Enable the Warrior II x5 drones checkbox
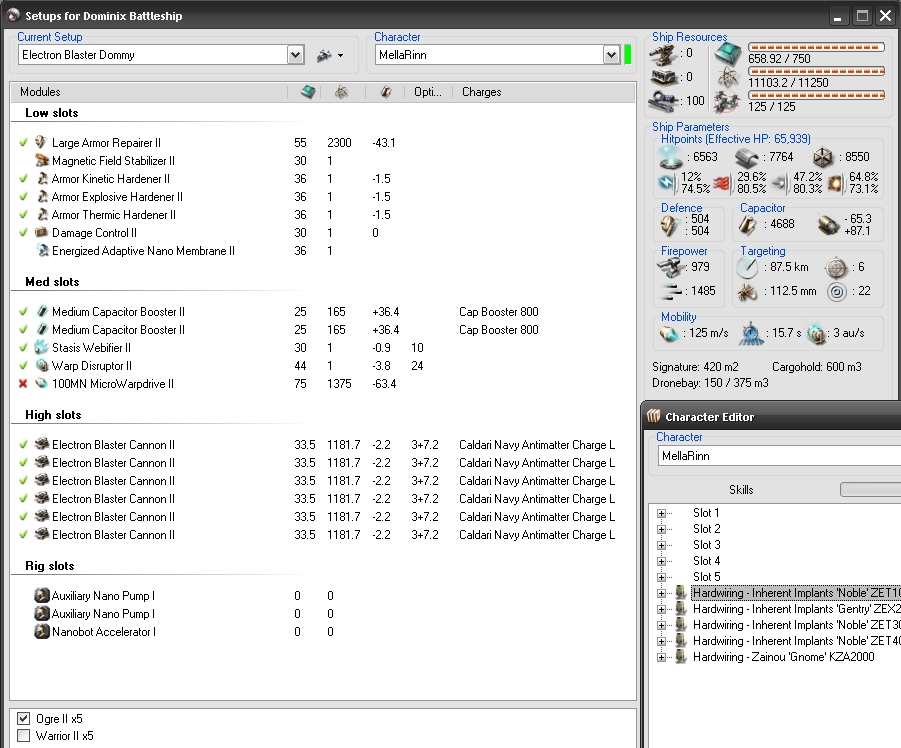This screenshot has width=901, height=748. [24, 736]
